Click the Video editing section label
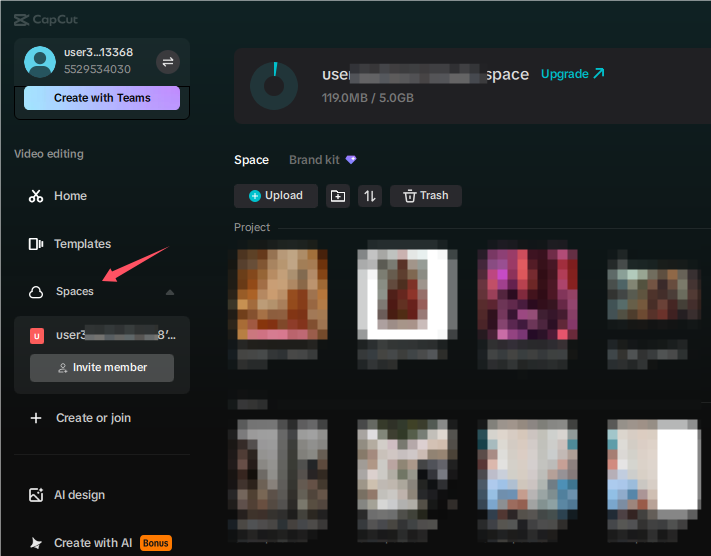The width and height of the screenshot is (711, 556). coord(49,154)
